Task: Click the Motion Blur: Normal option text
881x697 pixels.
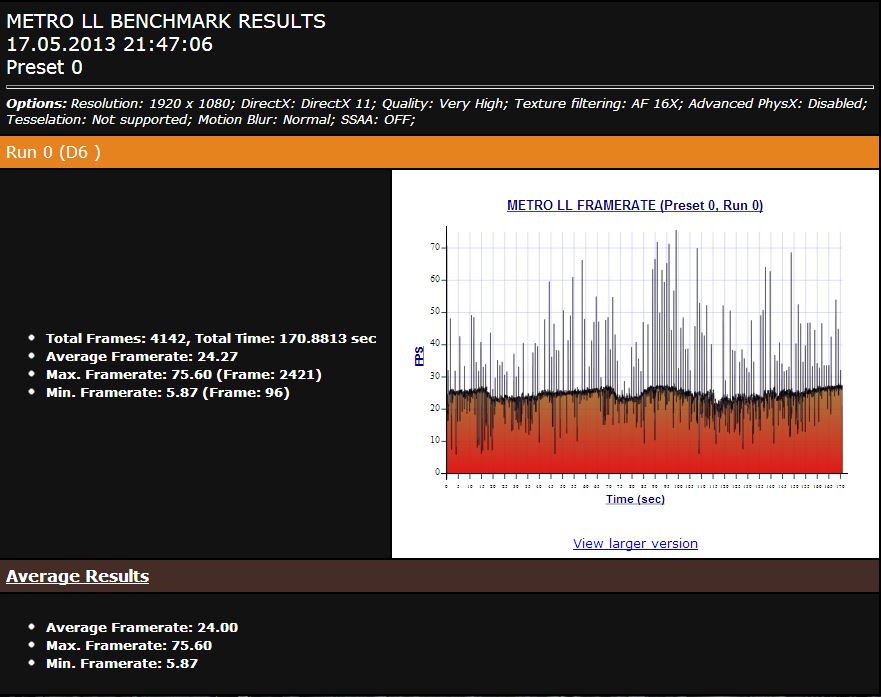Action: (x=265, y=120)
